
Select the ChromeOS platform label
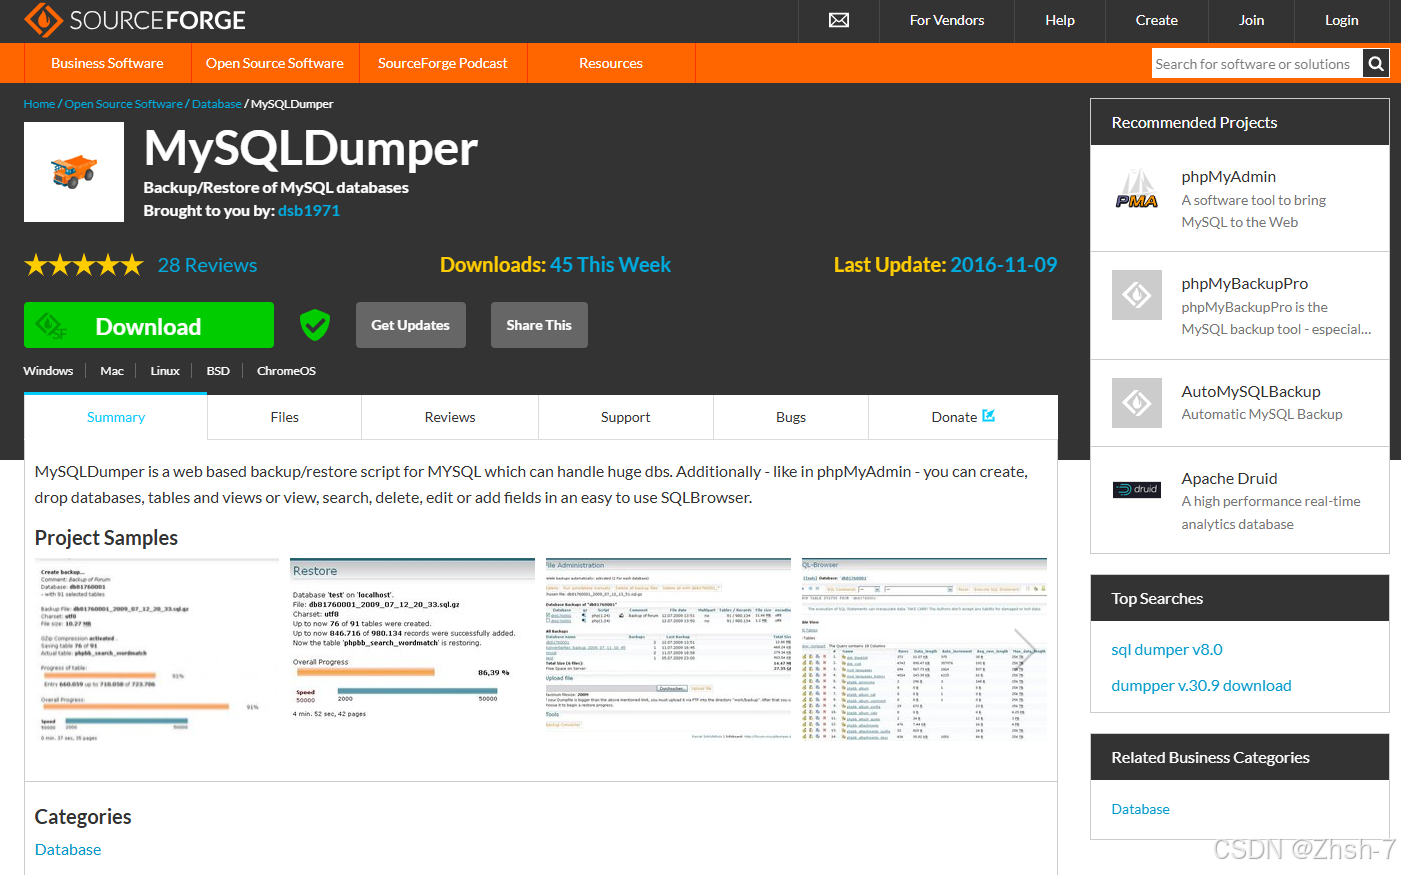pos(286,371)
